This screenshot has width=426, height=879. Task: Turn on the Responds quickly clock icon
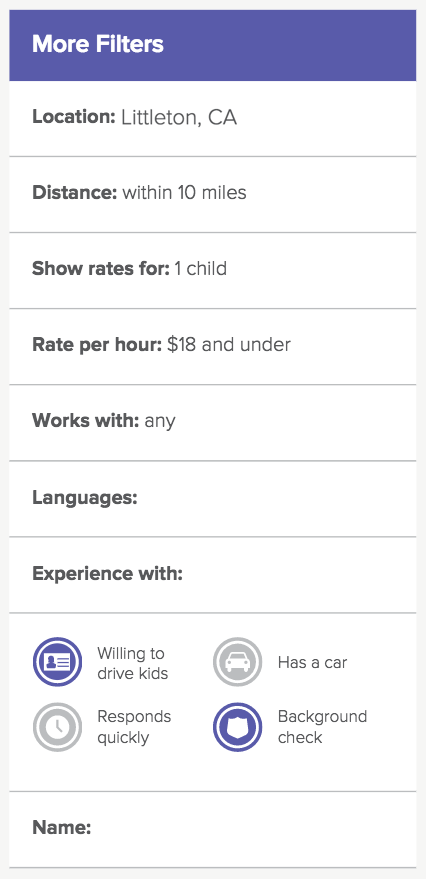coord(57,727)
